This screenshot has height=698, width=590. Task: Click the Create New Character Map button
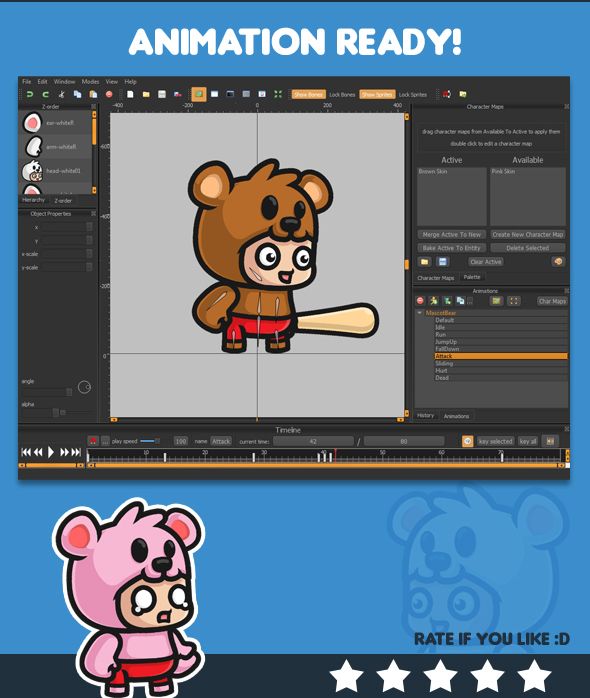(528, 234)
